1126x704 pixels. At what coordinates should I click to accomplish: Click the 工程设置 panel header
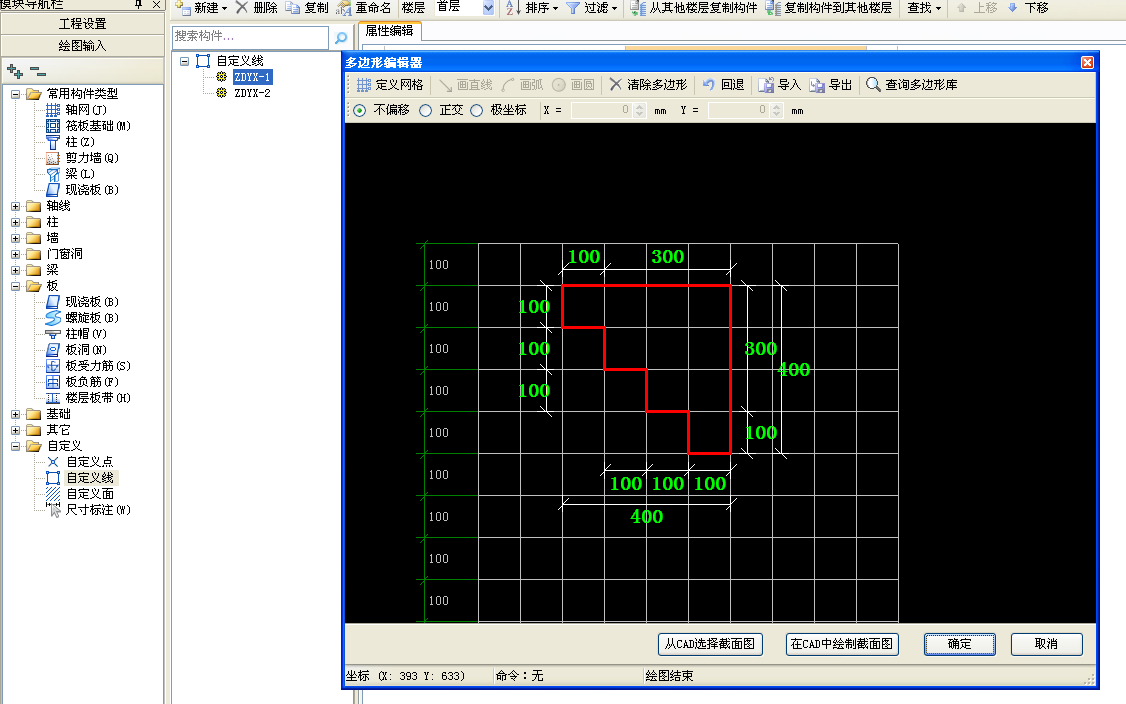point(83,24)
